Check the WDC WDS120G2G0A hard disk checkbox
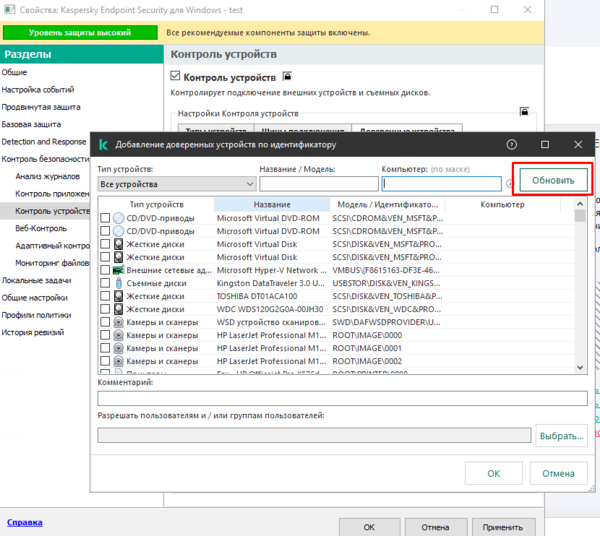Screen dimensions: 600x536 point(105,309)
